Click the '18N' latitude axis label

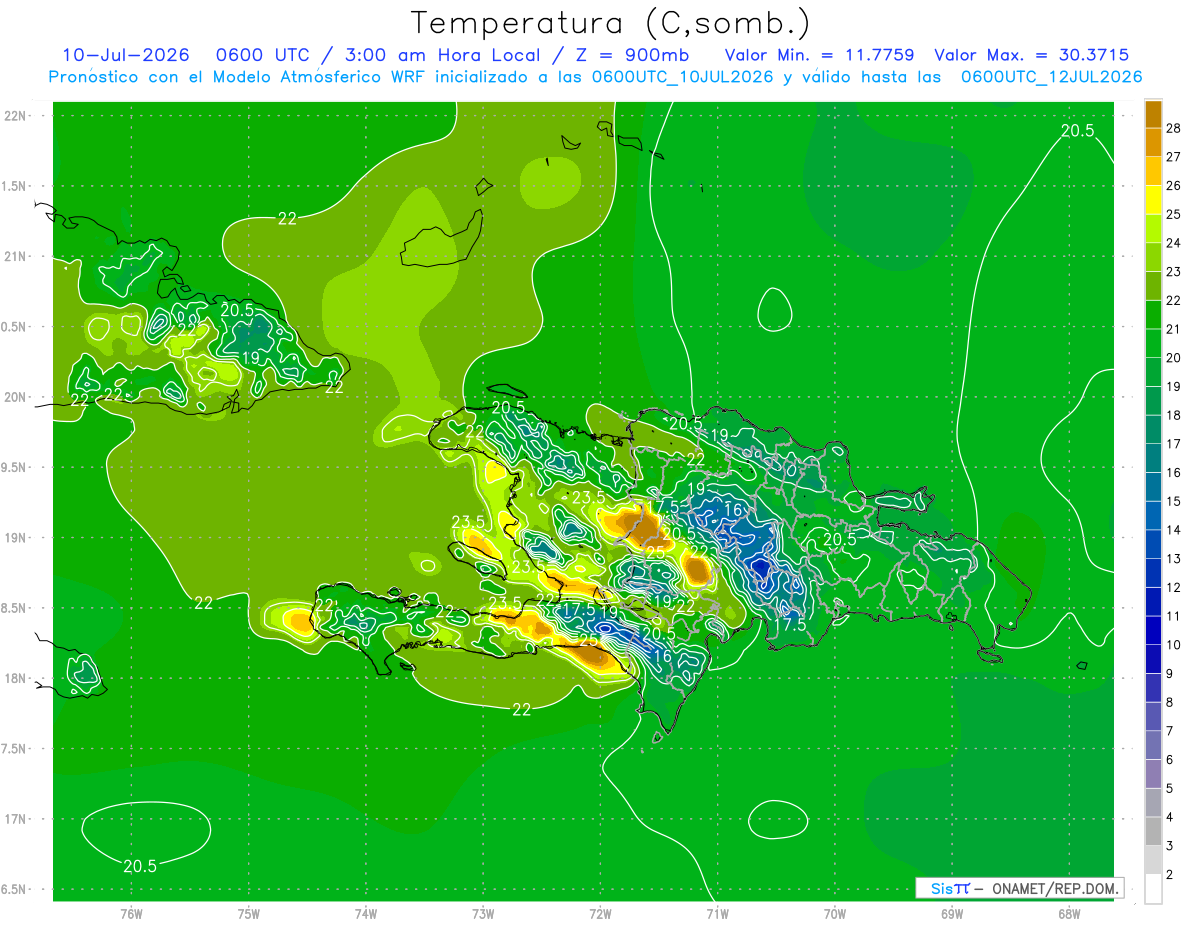coord(15,679)
